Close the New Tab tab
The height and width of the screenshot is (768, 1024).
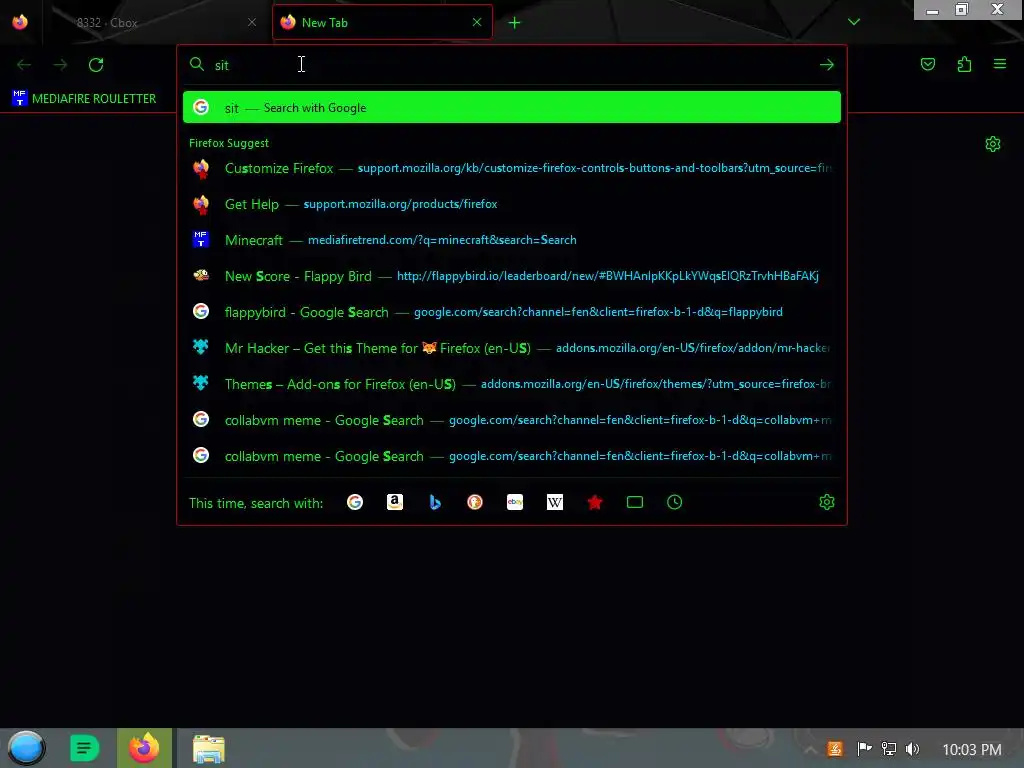(477, 22)
